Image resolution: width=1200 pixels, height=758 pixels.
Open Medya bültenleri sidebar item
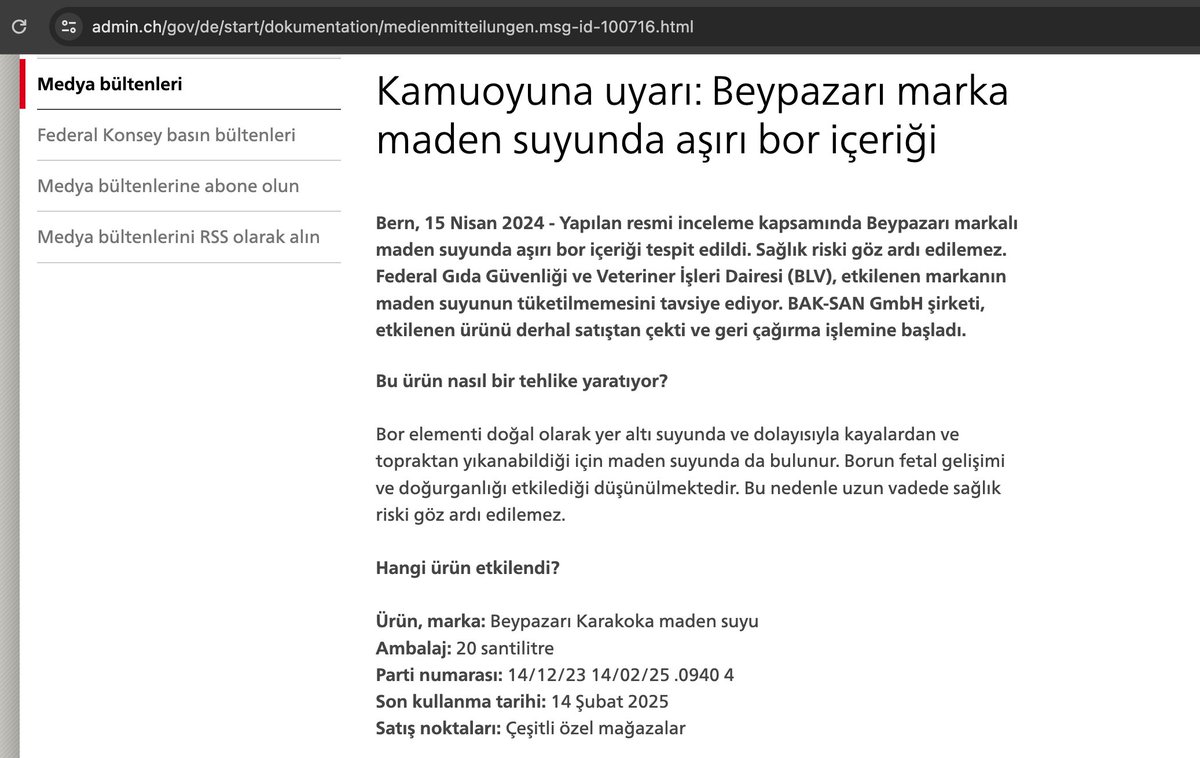point(180,84)
